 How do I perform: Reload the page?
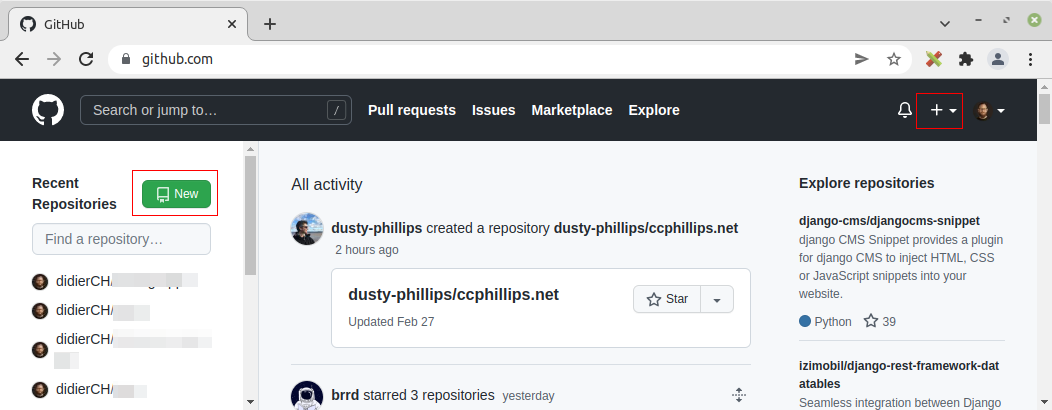click(86, 59)
